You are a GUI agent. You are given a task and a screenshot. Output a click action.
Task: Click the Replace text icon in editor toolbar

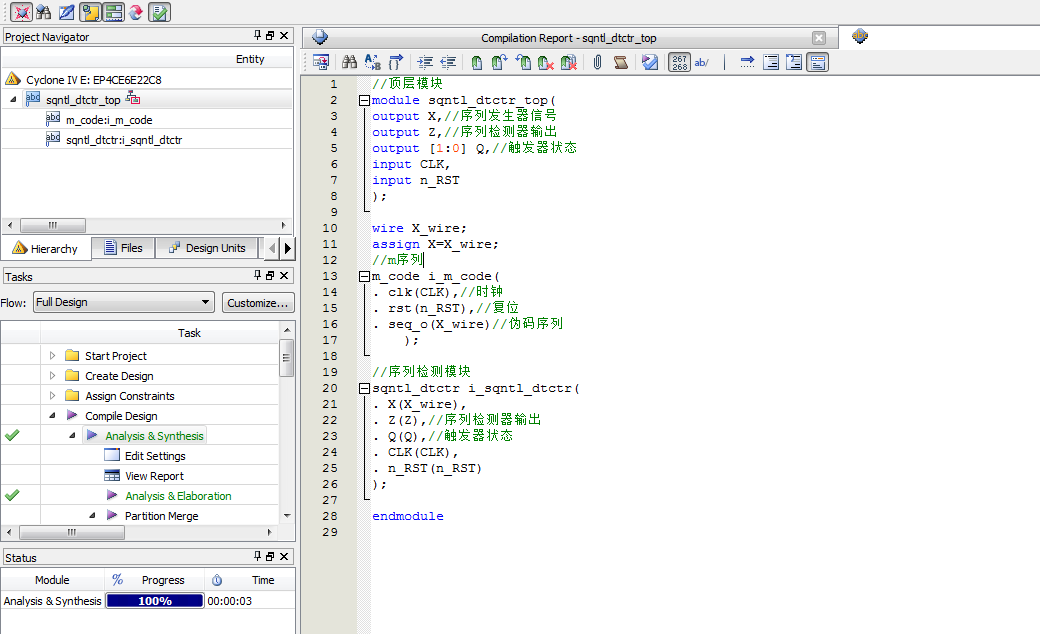373,62
